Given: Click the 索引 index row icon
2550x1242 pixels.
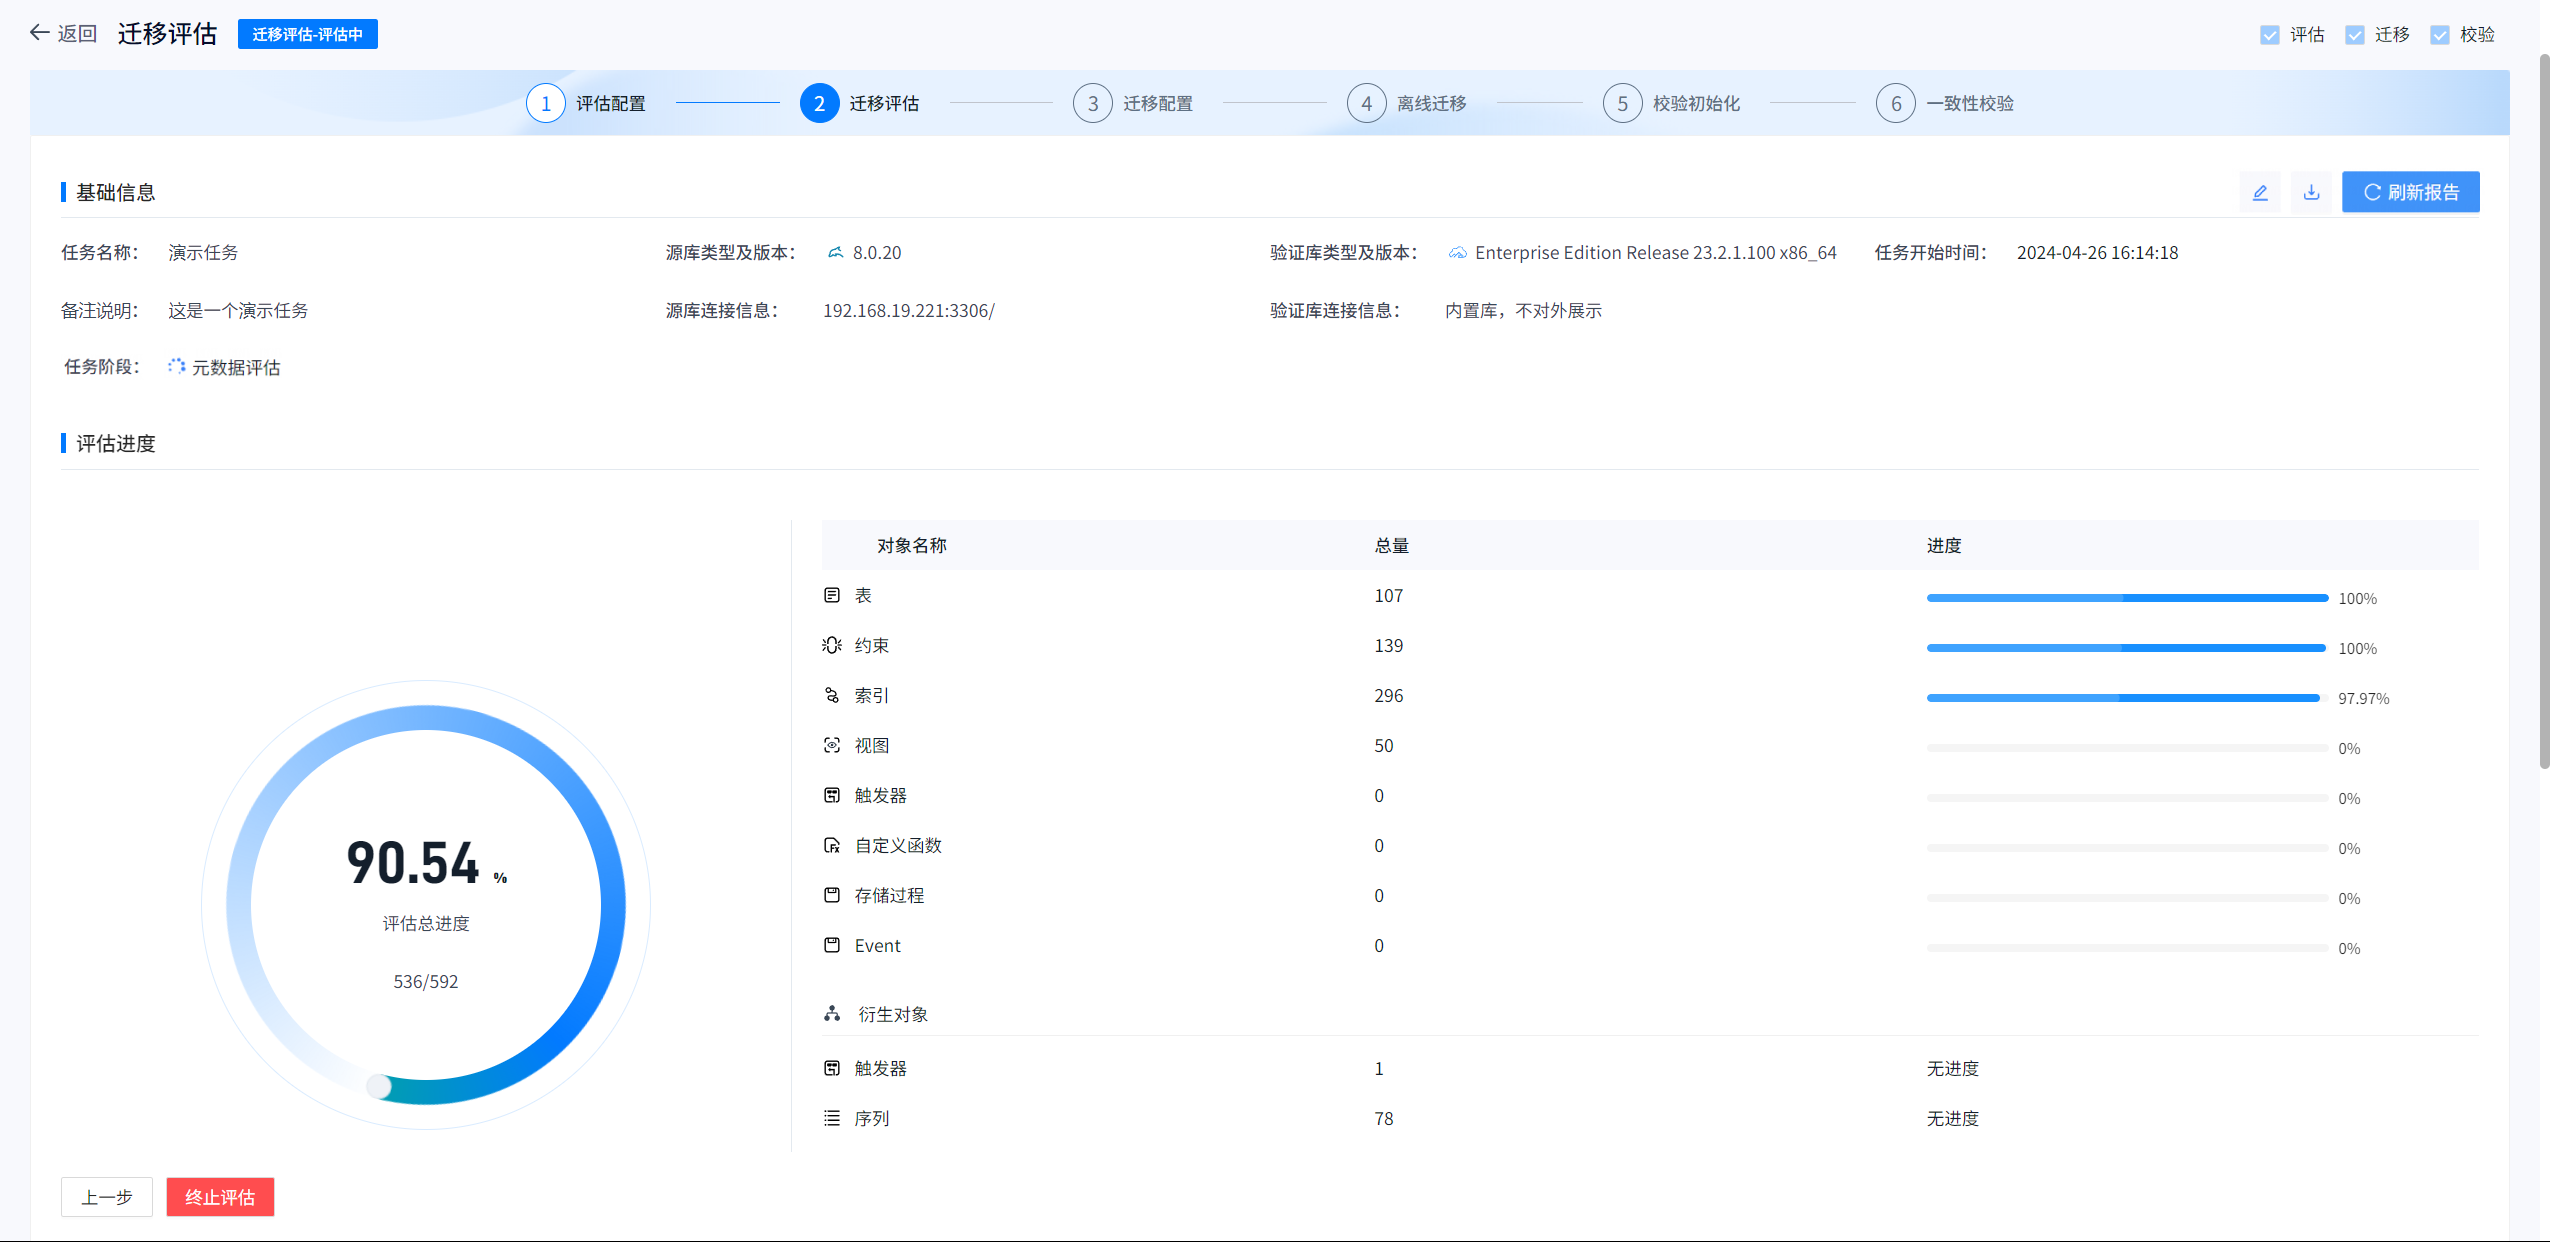Looking at the screenshot, I should click(831, 695).
